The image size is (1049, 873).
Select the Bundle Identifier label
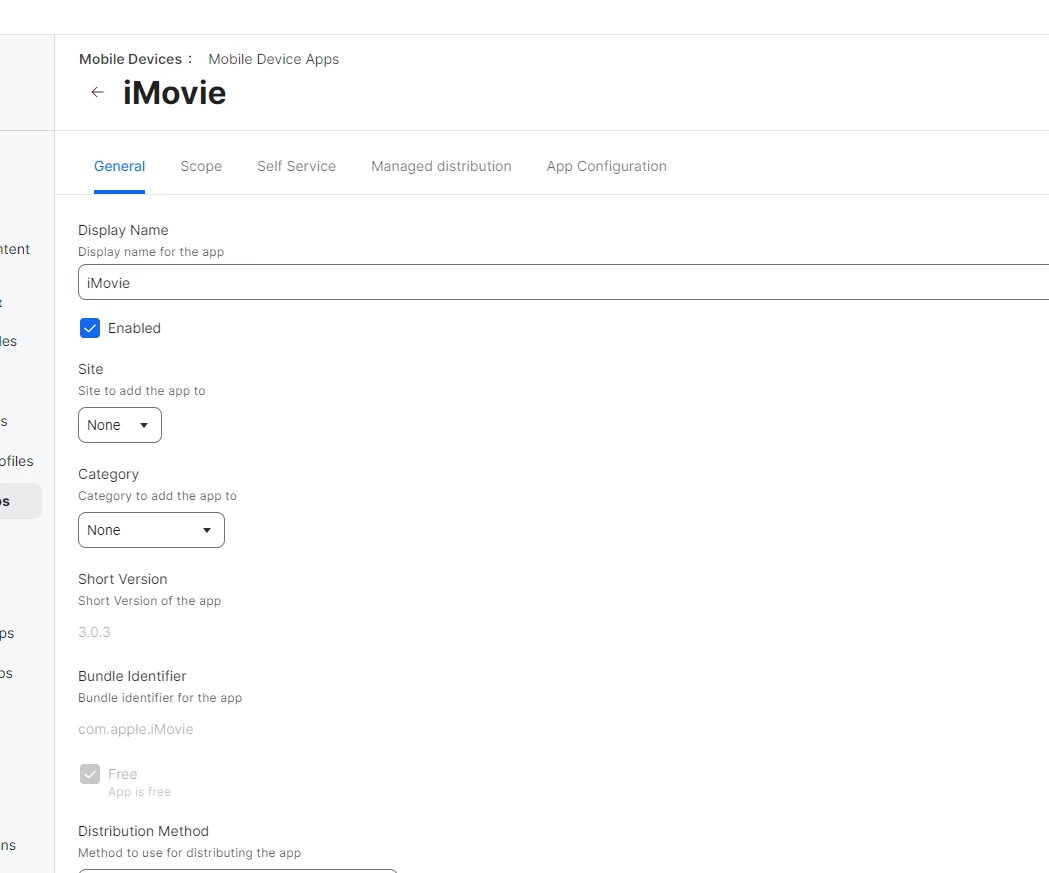click(132, 676)
